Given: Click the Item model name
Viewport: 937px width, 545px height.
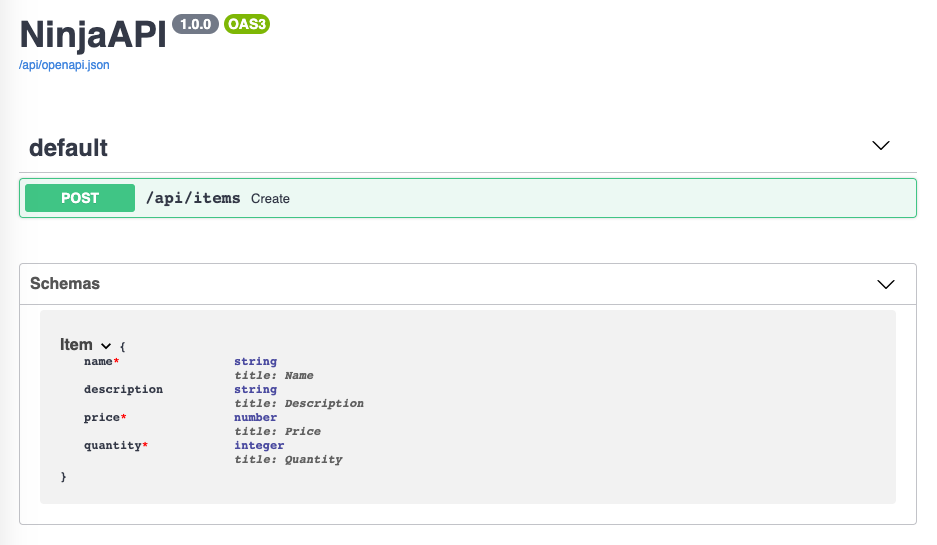Looking at the screenshot, I should (76, 344).
